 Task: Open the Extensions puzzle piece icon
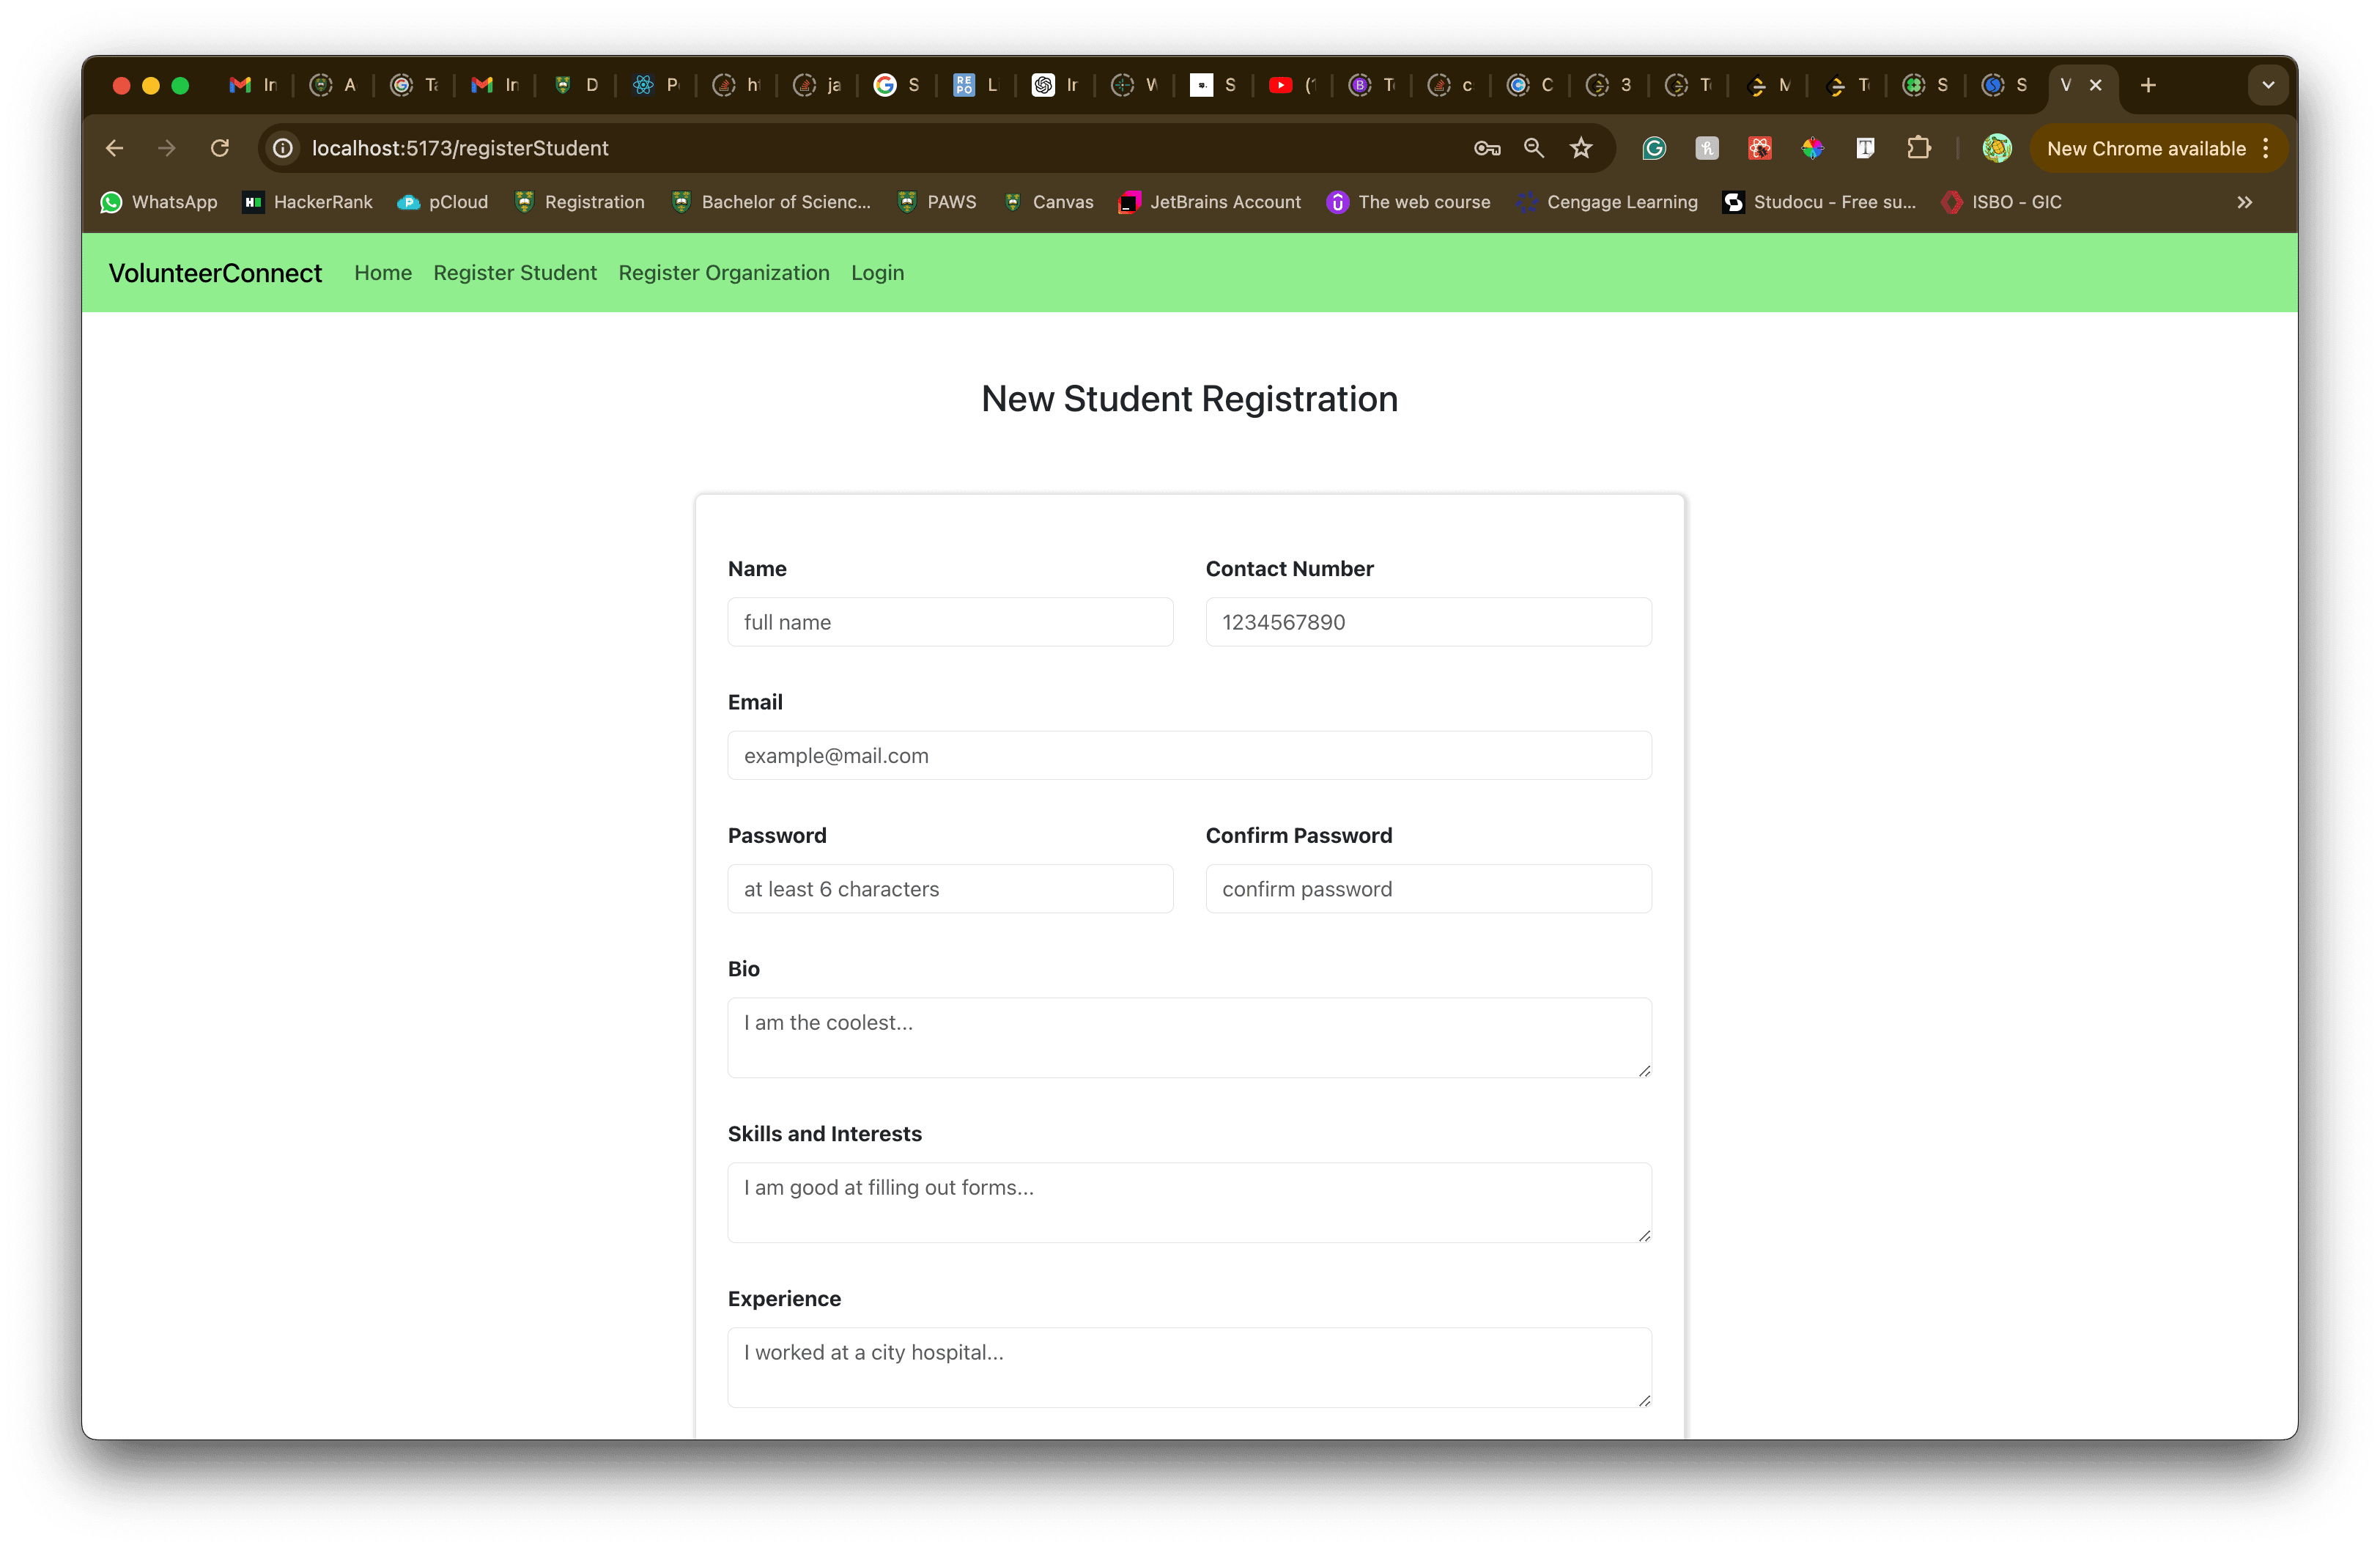(x=1920, y=148)
